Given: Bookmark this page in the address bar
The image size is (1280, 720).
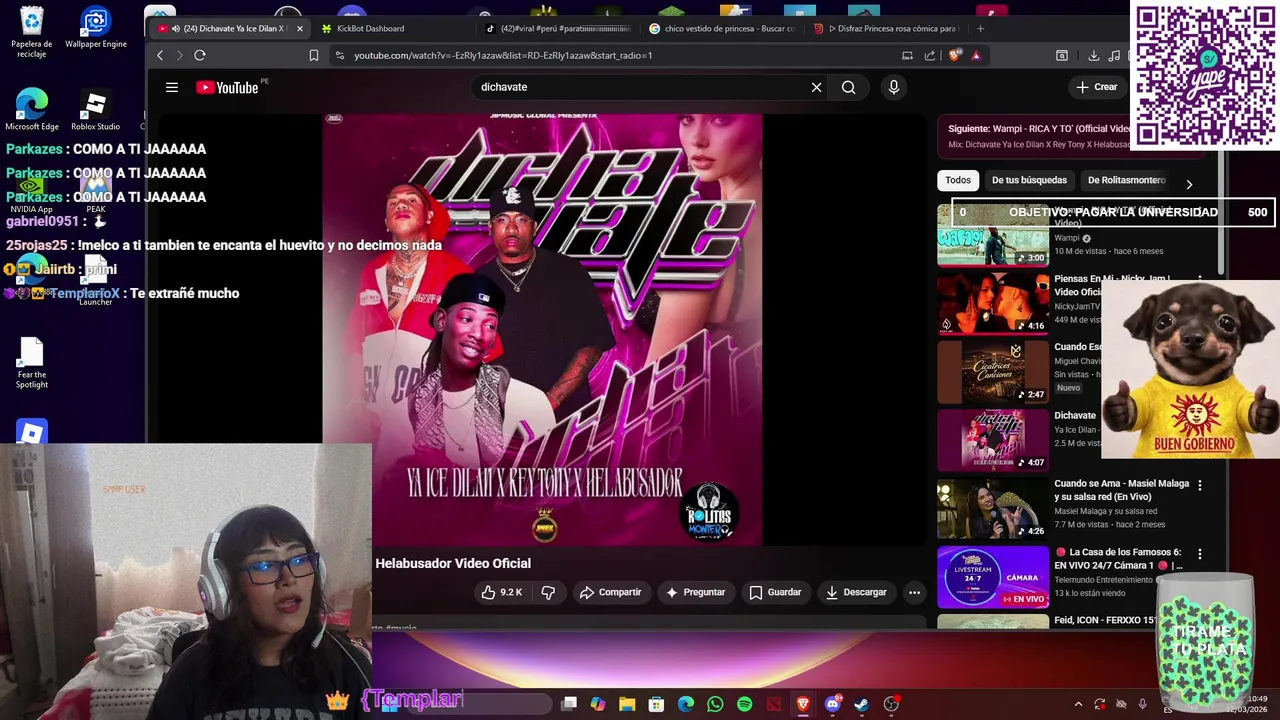Looking at the screenshot, I should (314, 56).
